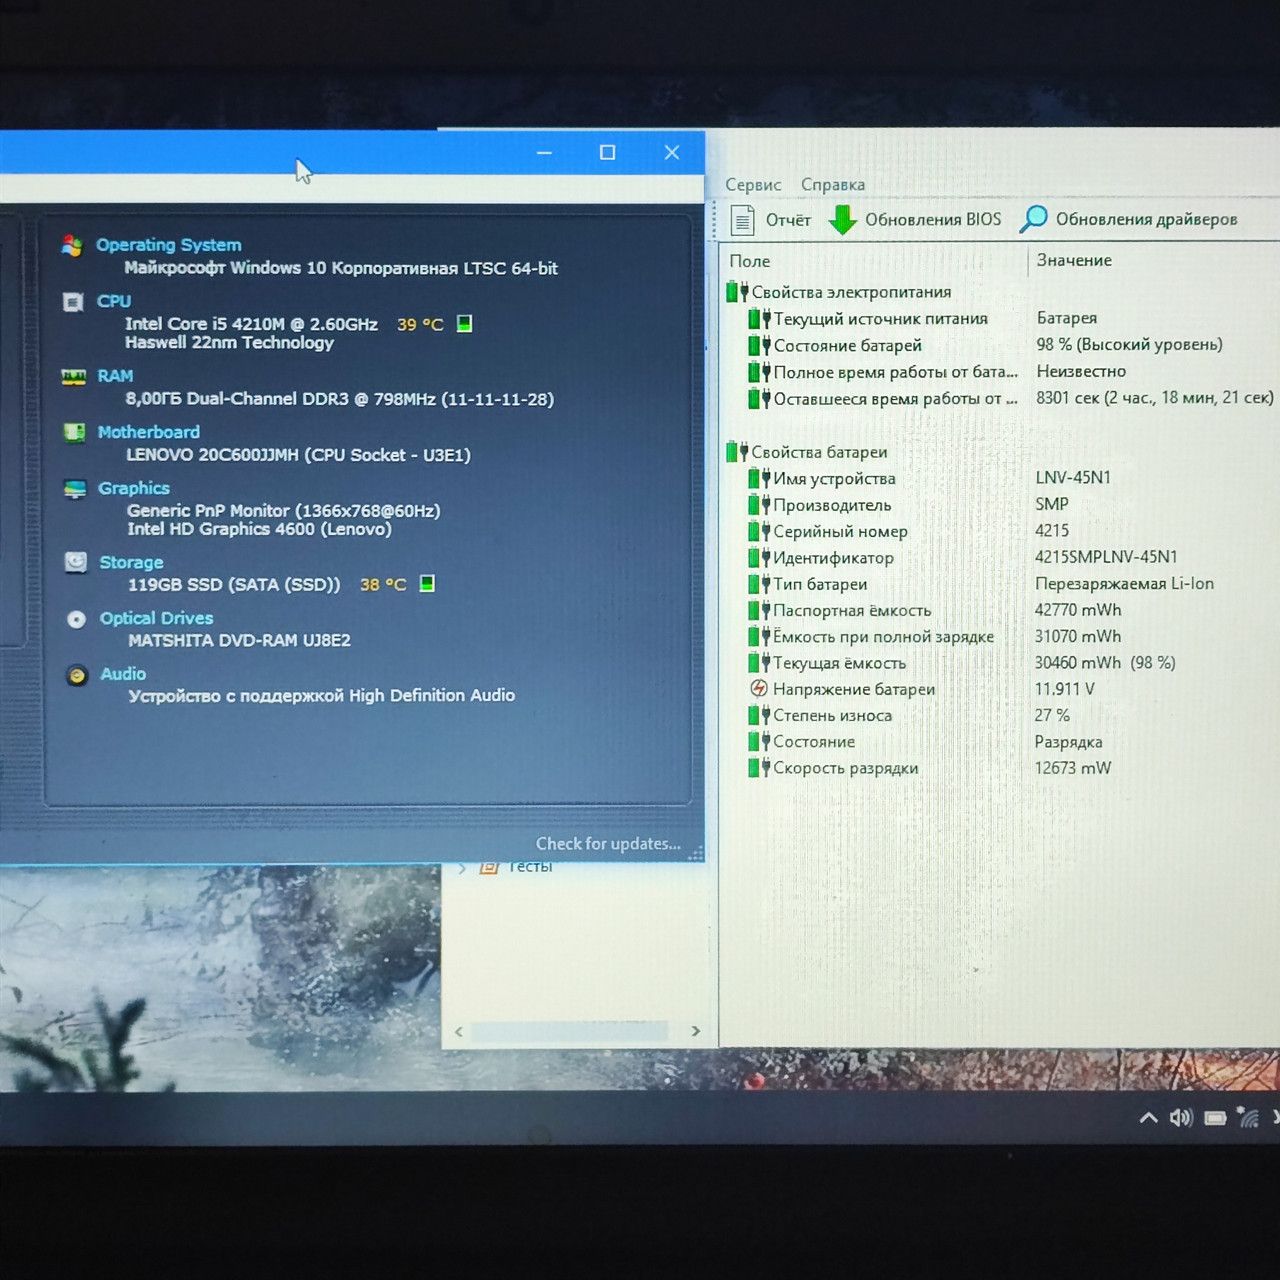Open the Сервис menu
The width and height of the screenshot is (1280, 1280).
click(753, 185)
